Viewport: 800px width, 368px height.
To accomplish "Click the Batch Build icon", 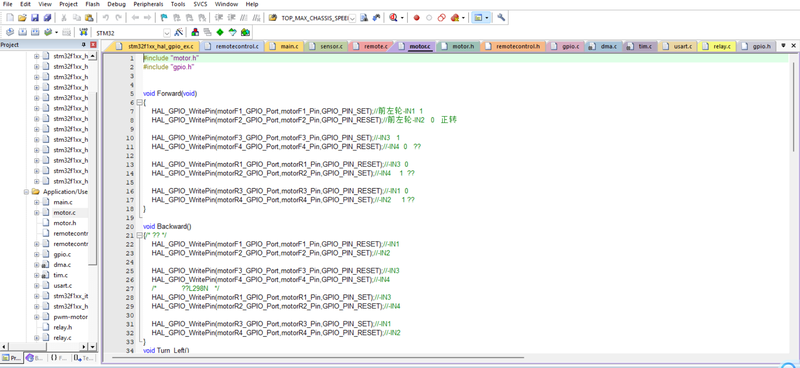I will [48, 32].
